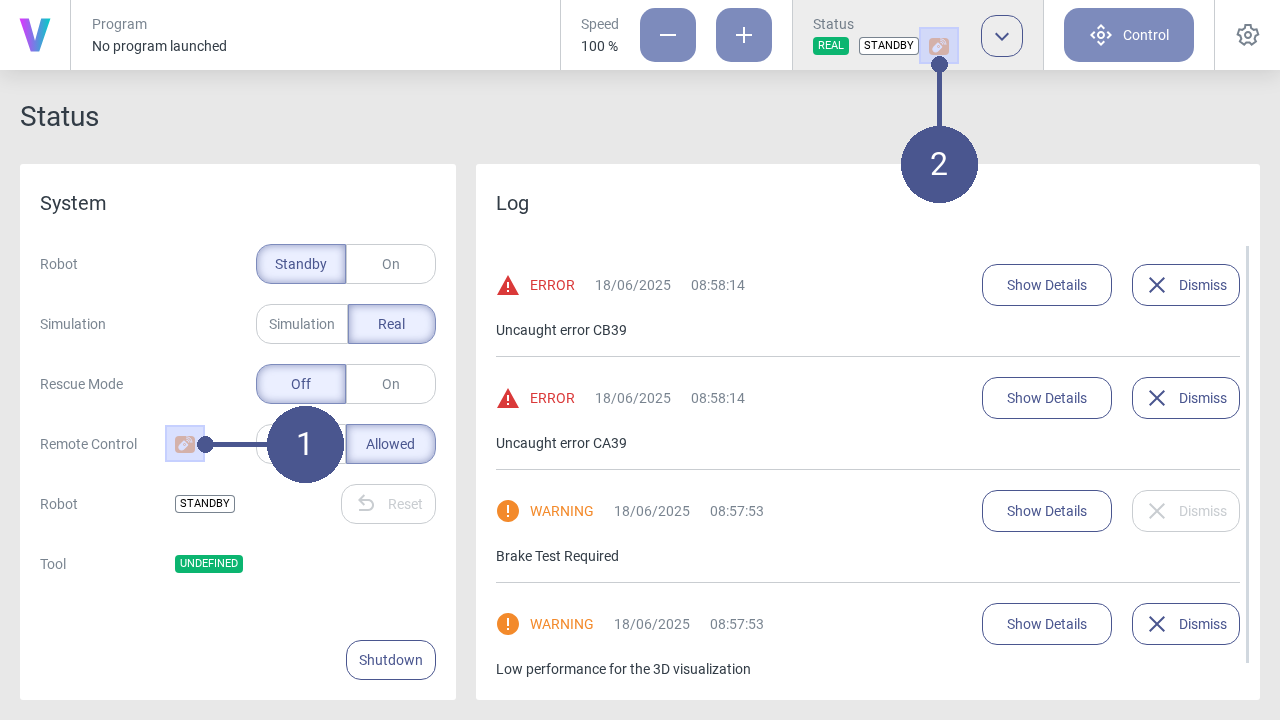Switch Robot to On

click(x=390, y=264)
